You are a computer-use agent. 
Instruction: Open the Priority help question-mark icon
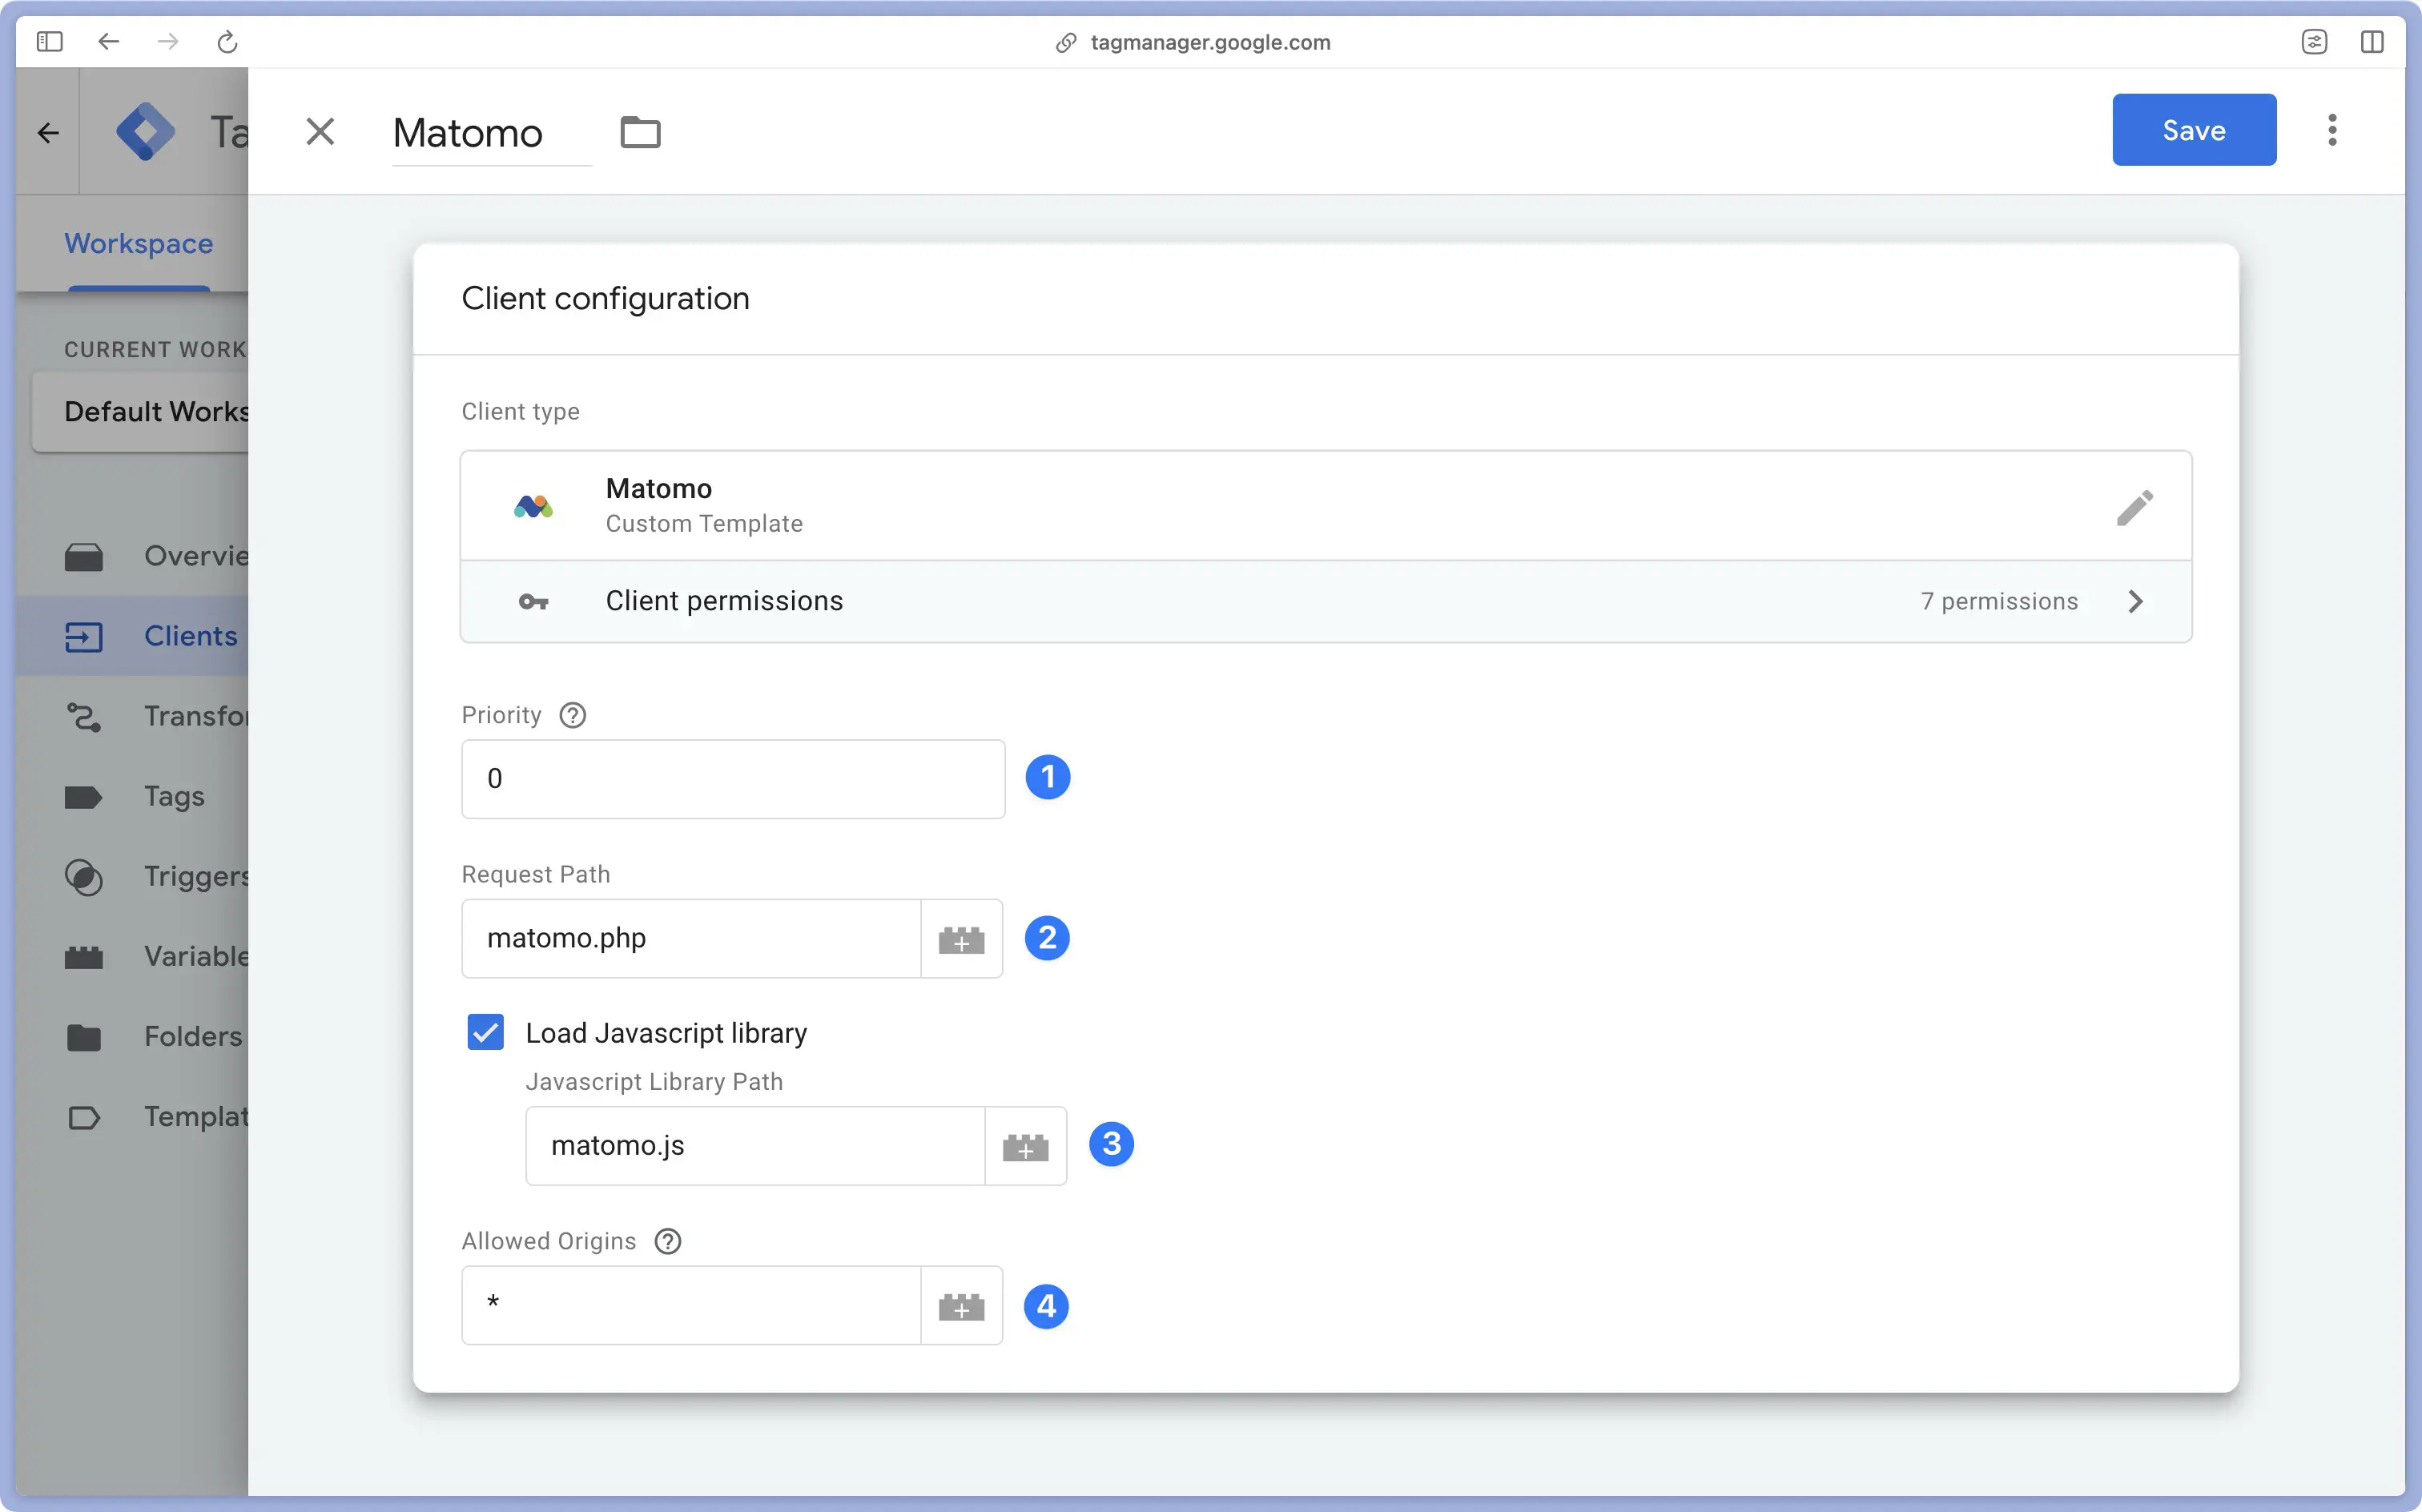tap(572, 715)
